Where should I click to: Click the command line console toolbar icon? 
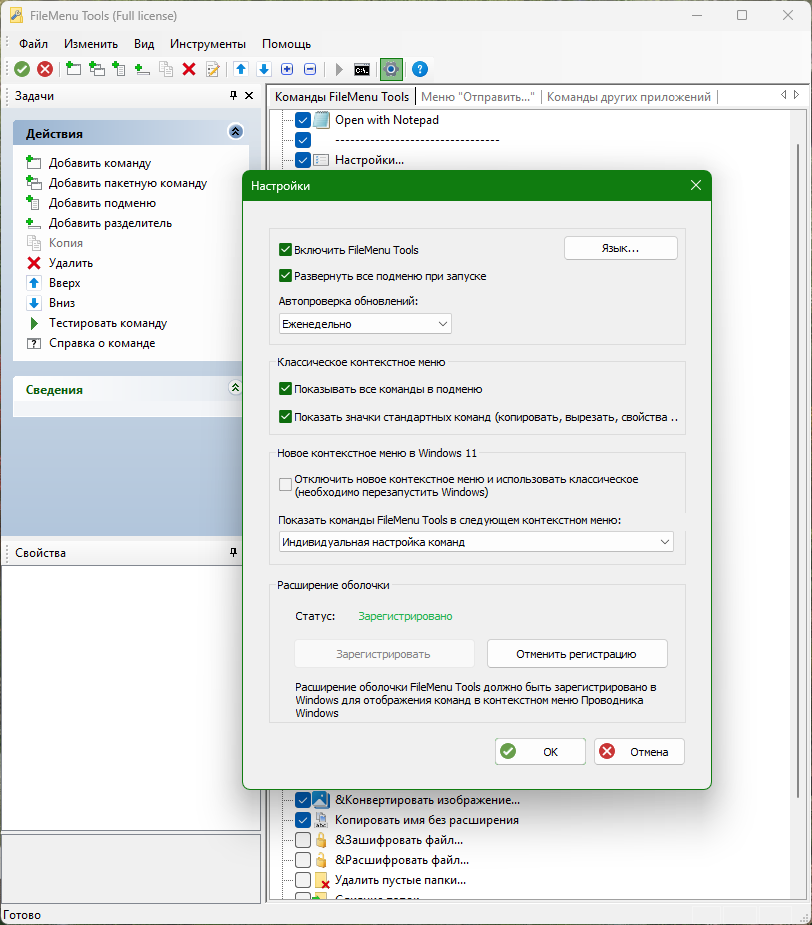[362, 70]
